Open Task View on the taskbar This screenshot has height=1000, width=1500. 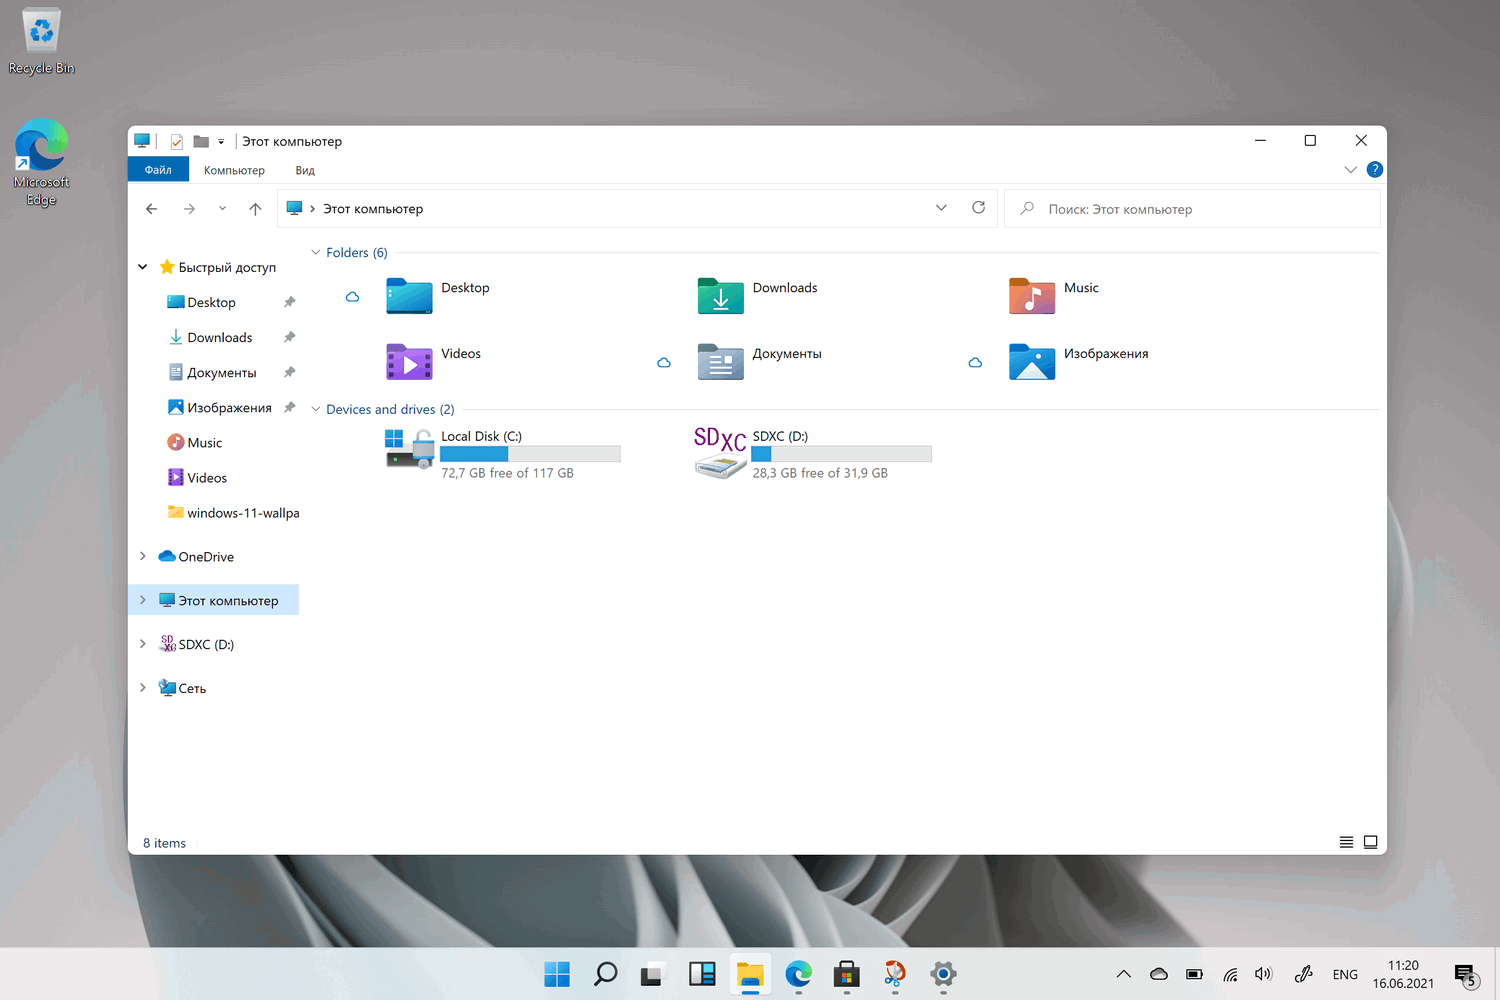(653, 973)
